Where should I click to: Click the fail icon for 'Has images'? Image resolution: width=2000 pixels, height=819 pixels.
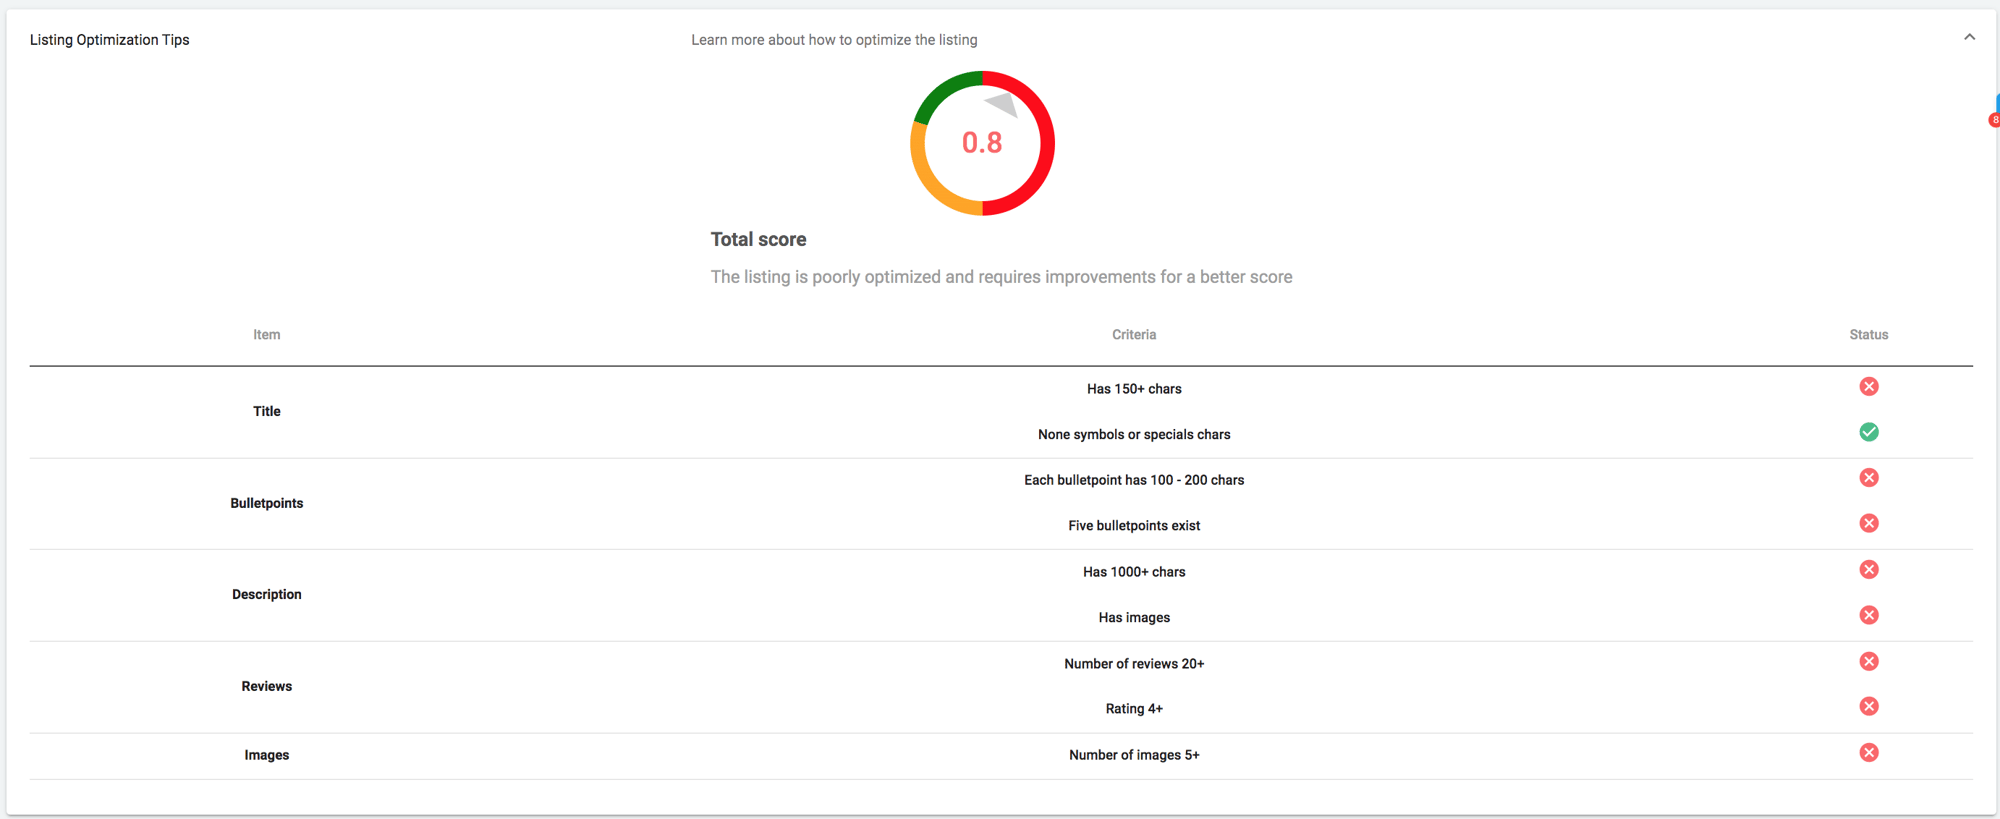click(x=1868, y=615)
